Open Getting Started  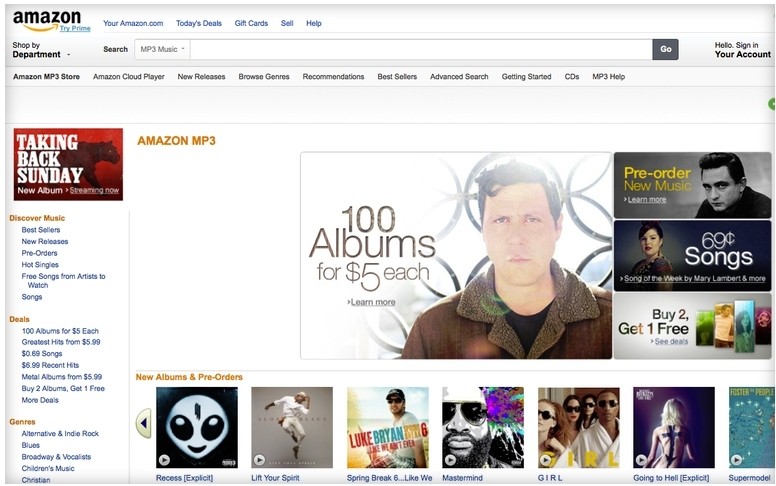[526, 77]
